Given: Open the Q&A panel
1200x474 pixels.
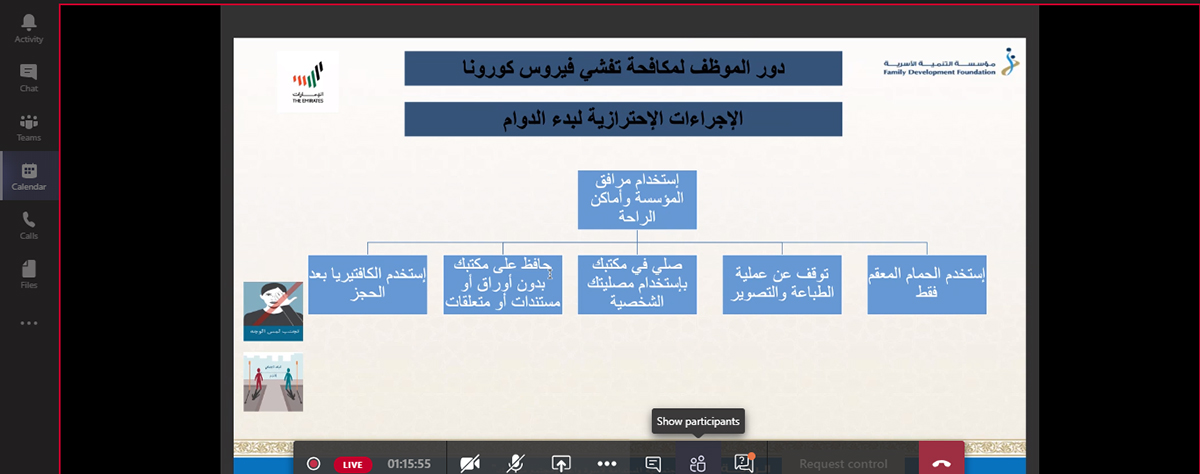Looking at the screenshot, I should click(x=744, y=462).
